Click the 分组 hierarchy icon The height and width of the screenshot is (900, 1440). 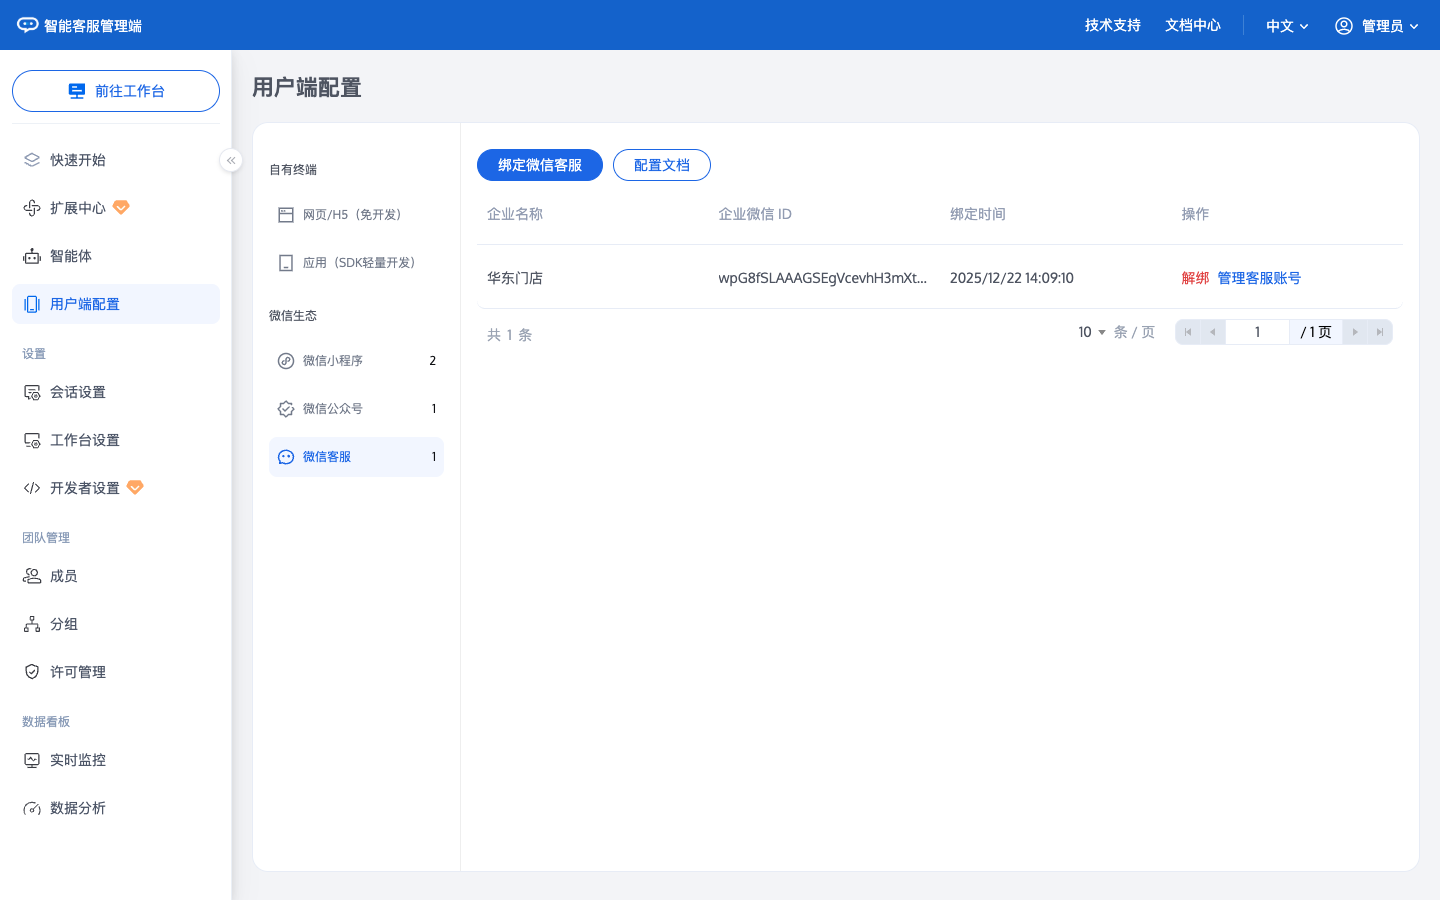click(x=32, y=624)
